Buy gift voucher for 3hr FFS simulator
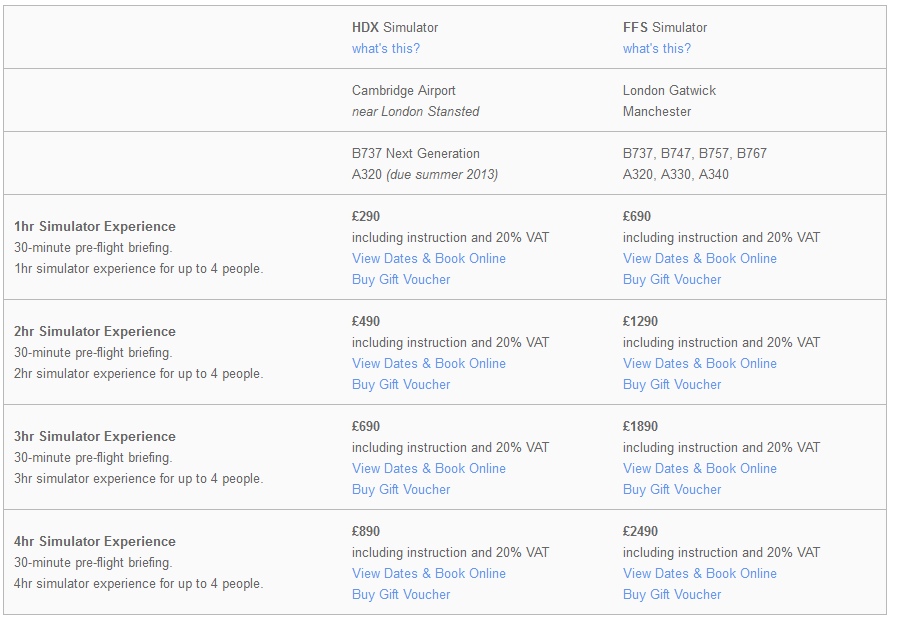Image resolution: width=899 pixels, height=629 pixels. (x=672, y=489)
